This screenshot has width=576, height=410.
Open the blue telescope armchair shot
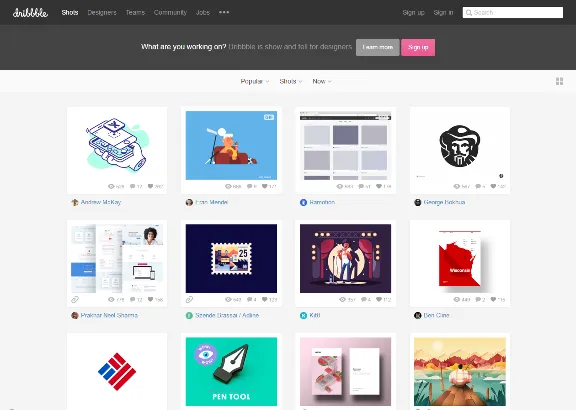point(231,145)
